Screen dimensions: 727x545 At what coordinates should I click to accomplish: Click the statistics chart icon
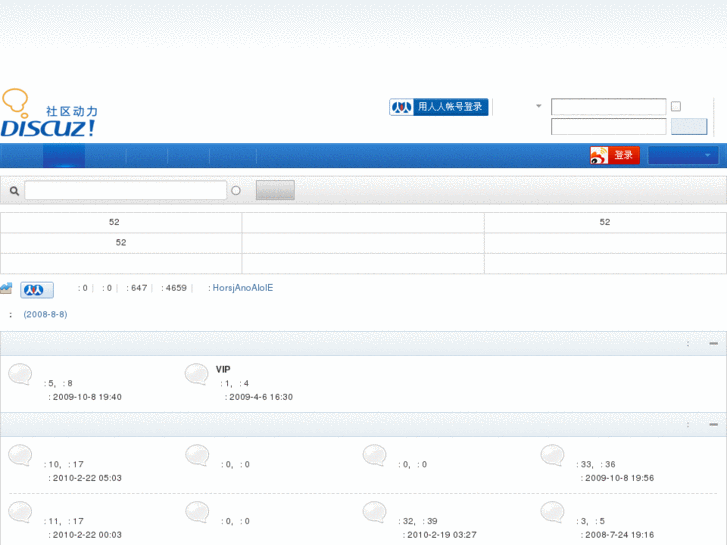pyautogui.click(x=6, y=288)
